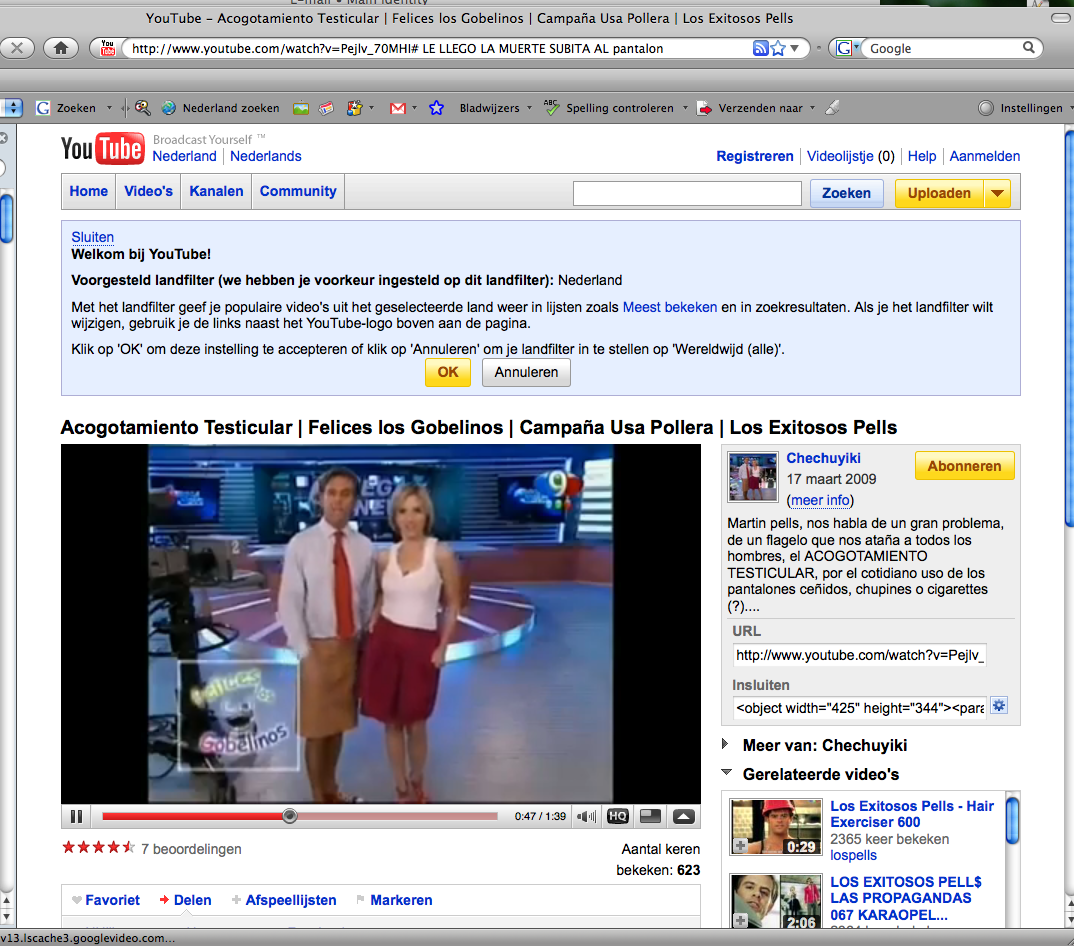1074x946 pixels.
Task: Open Spelling controleren dropdown arrow
Action: point(685,108)
